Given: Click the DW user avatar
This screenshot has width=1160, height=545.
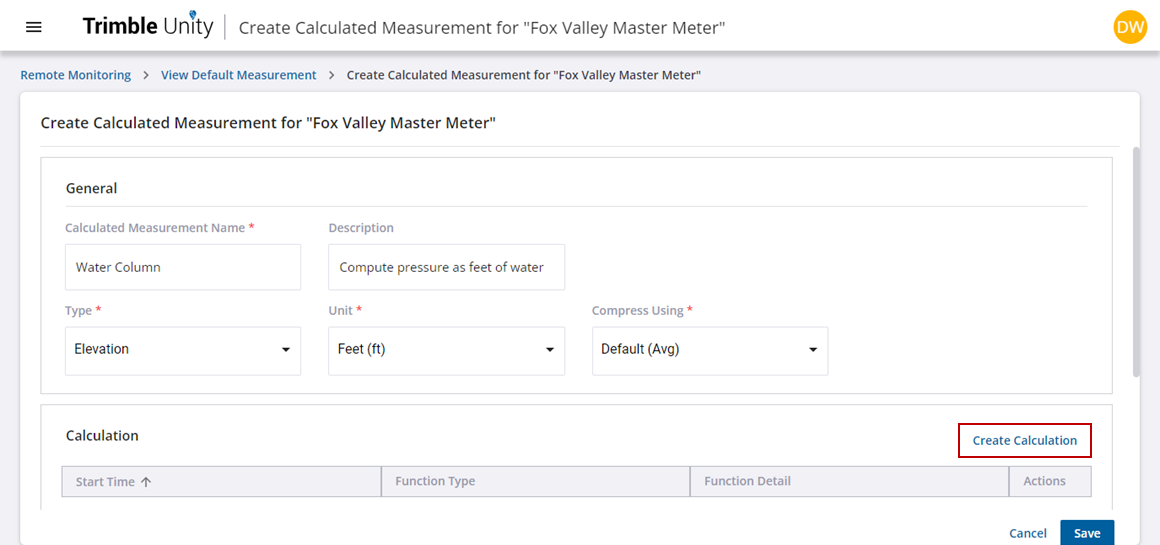Looking at the screenshot, I should point(1130,27).
